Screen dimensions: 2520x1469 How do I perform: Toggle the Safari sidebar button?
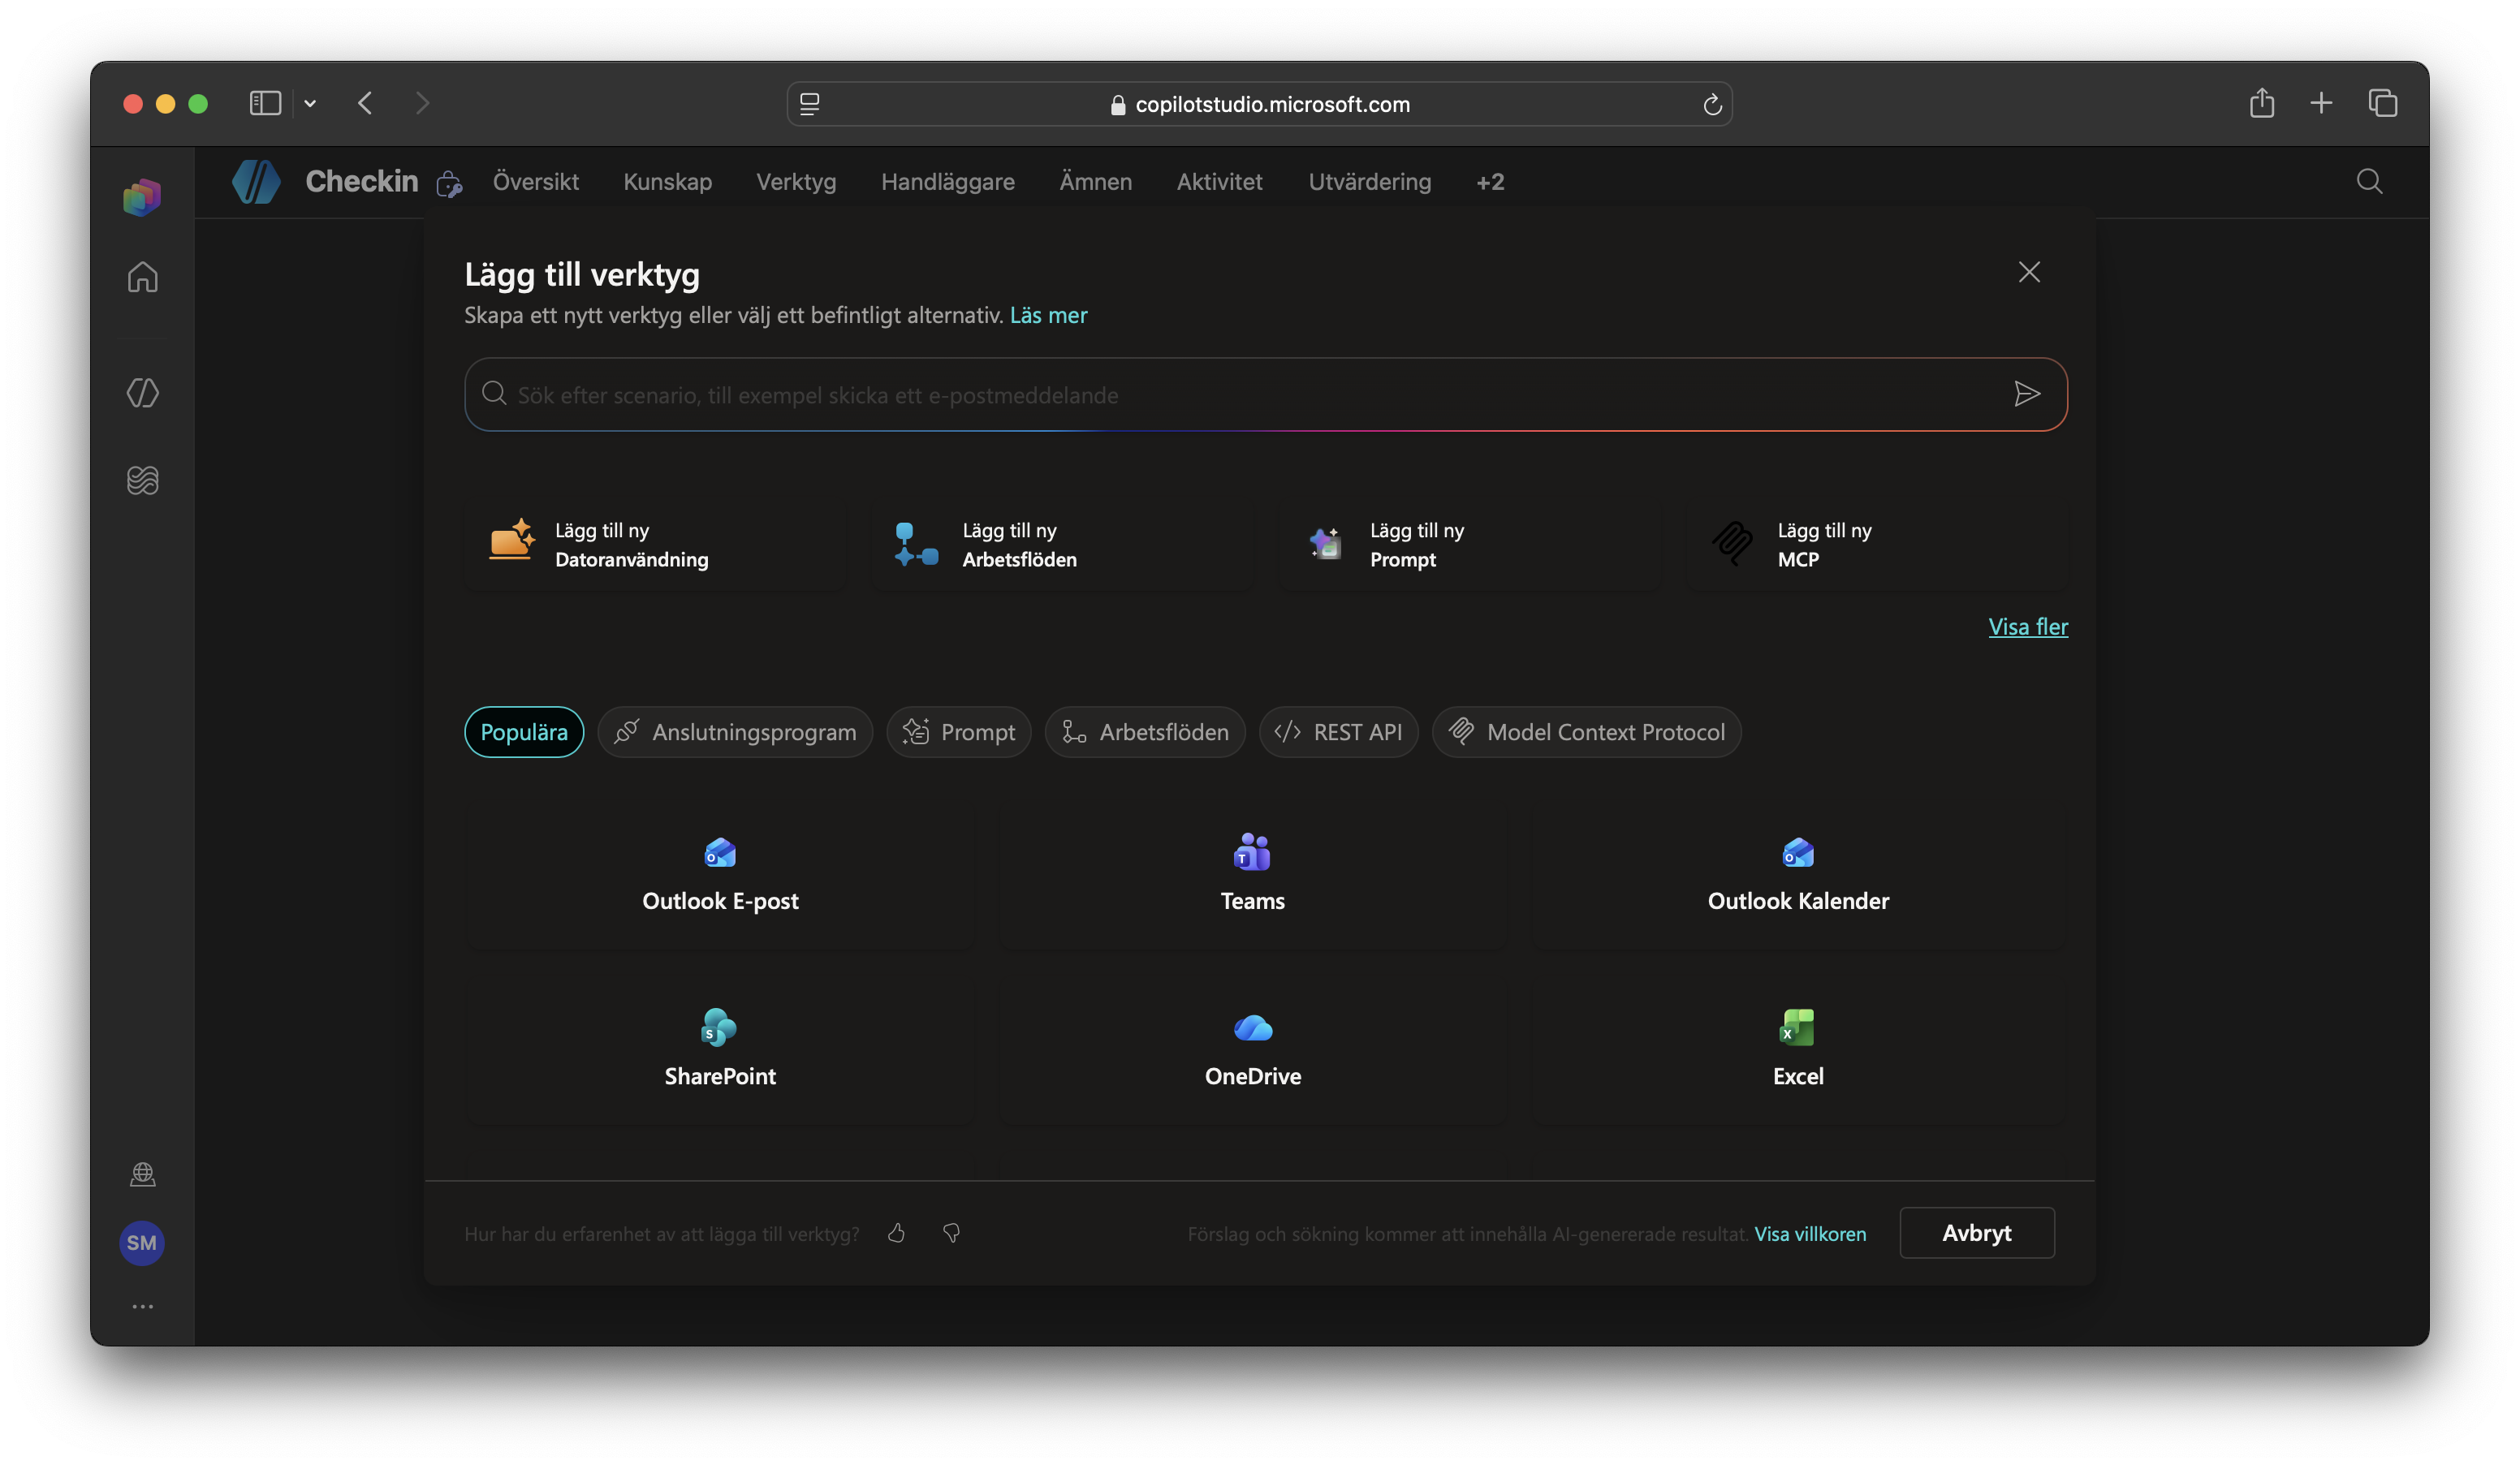click(x=265, y=103)
